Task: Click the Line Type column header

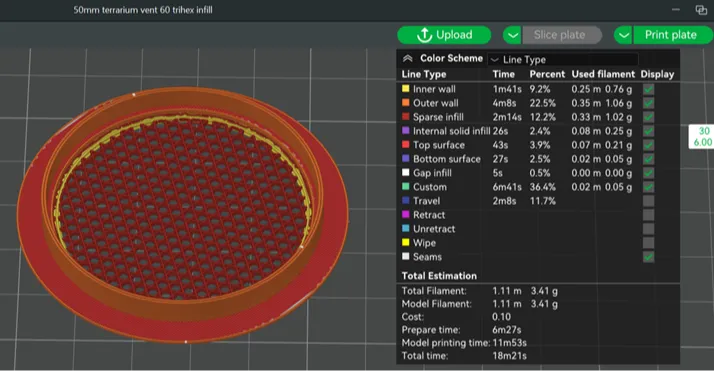Action: pos(424,74)
